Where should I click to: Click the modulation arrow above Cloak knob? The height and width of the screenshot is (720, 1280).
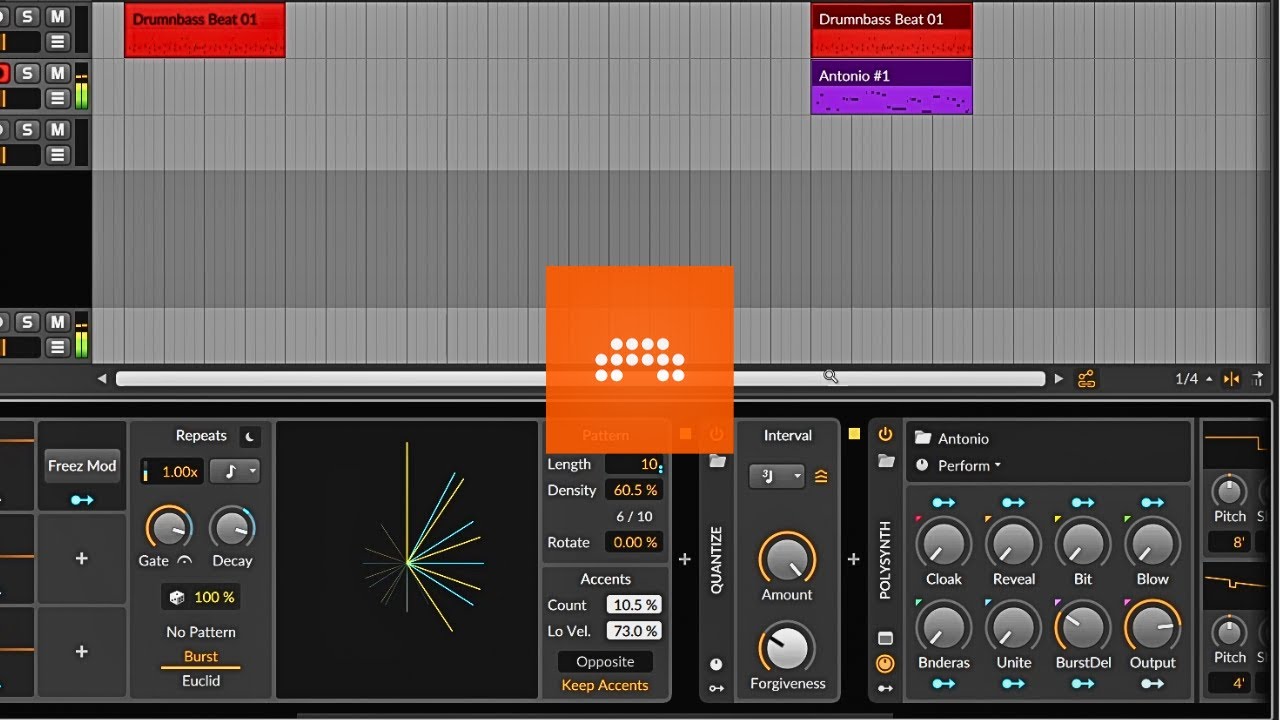(943, 502)
